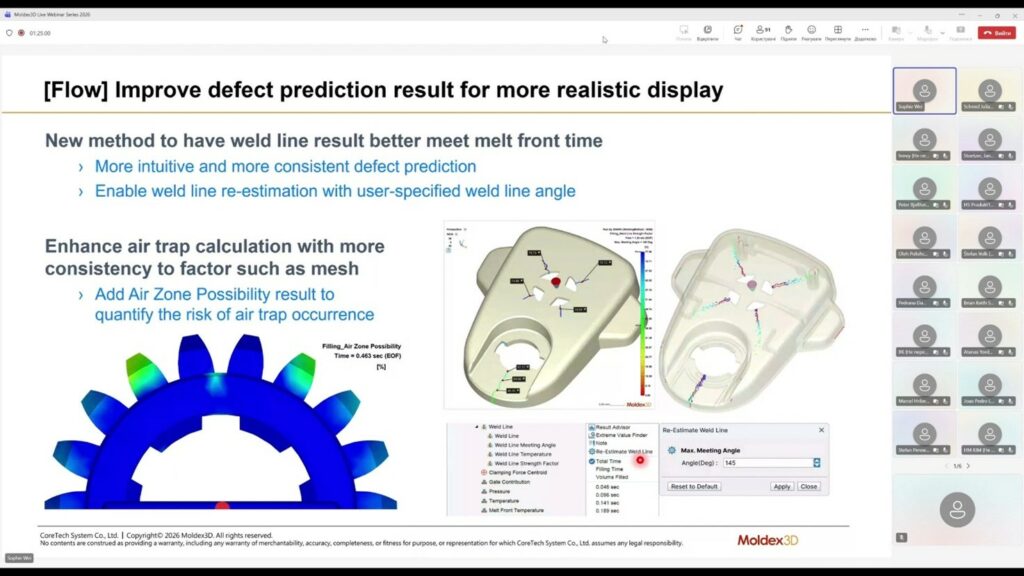The width and height of the screenshot is (1024, 576).
Task: Click Reset to Default button
Action: point(694,486)
